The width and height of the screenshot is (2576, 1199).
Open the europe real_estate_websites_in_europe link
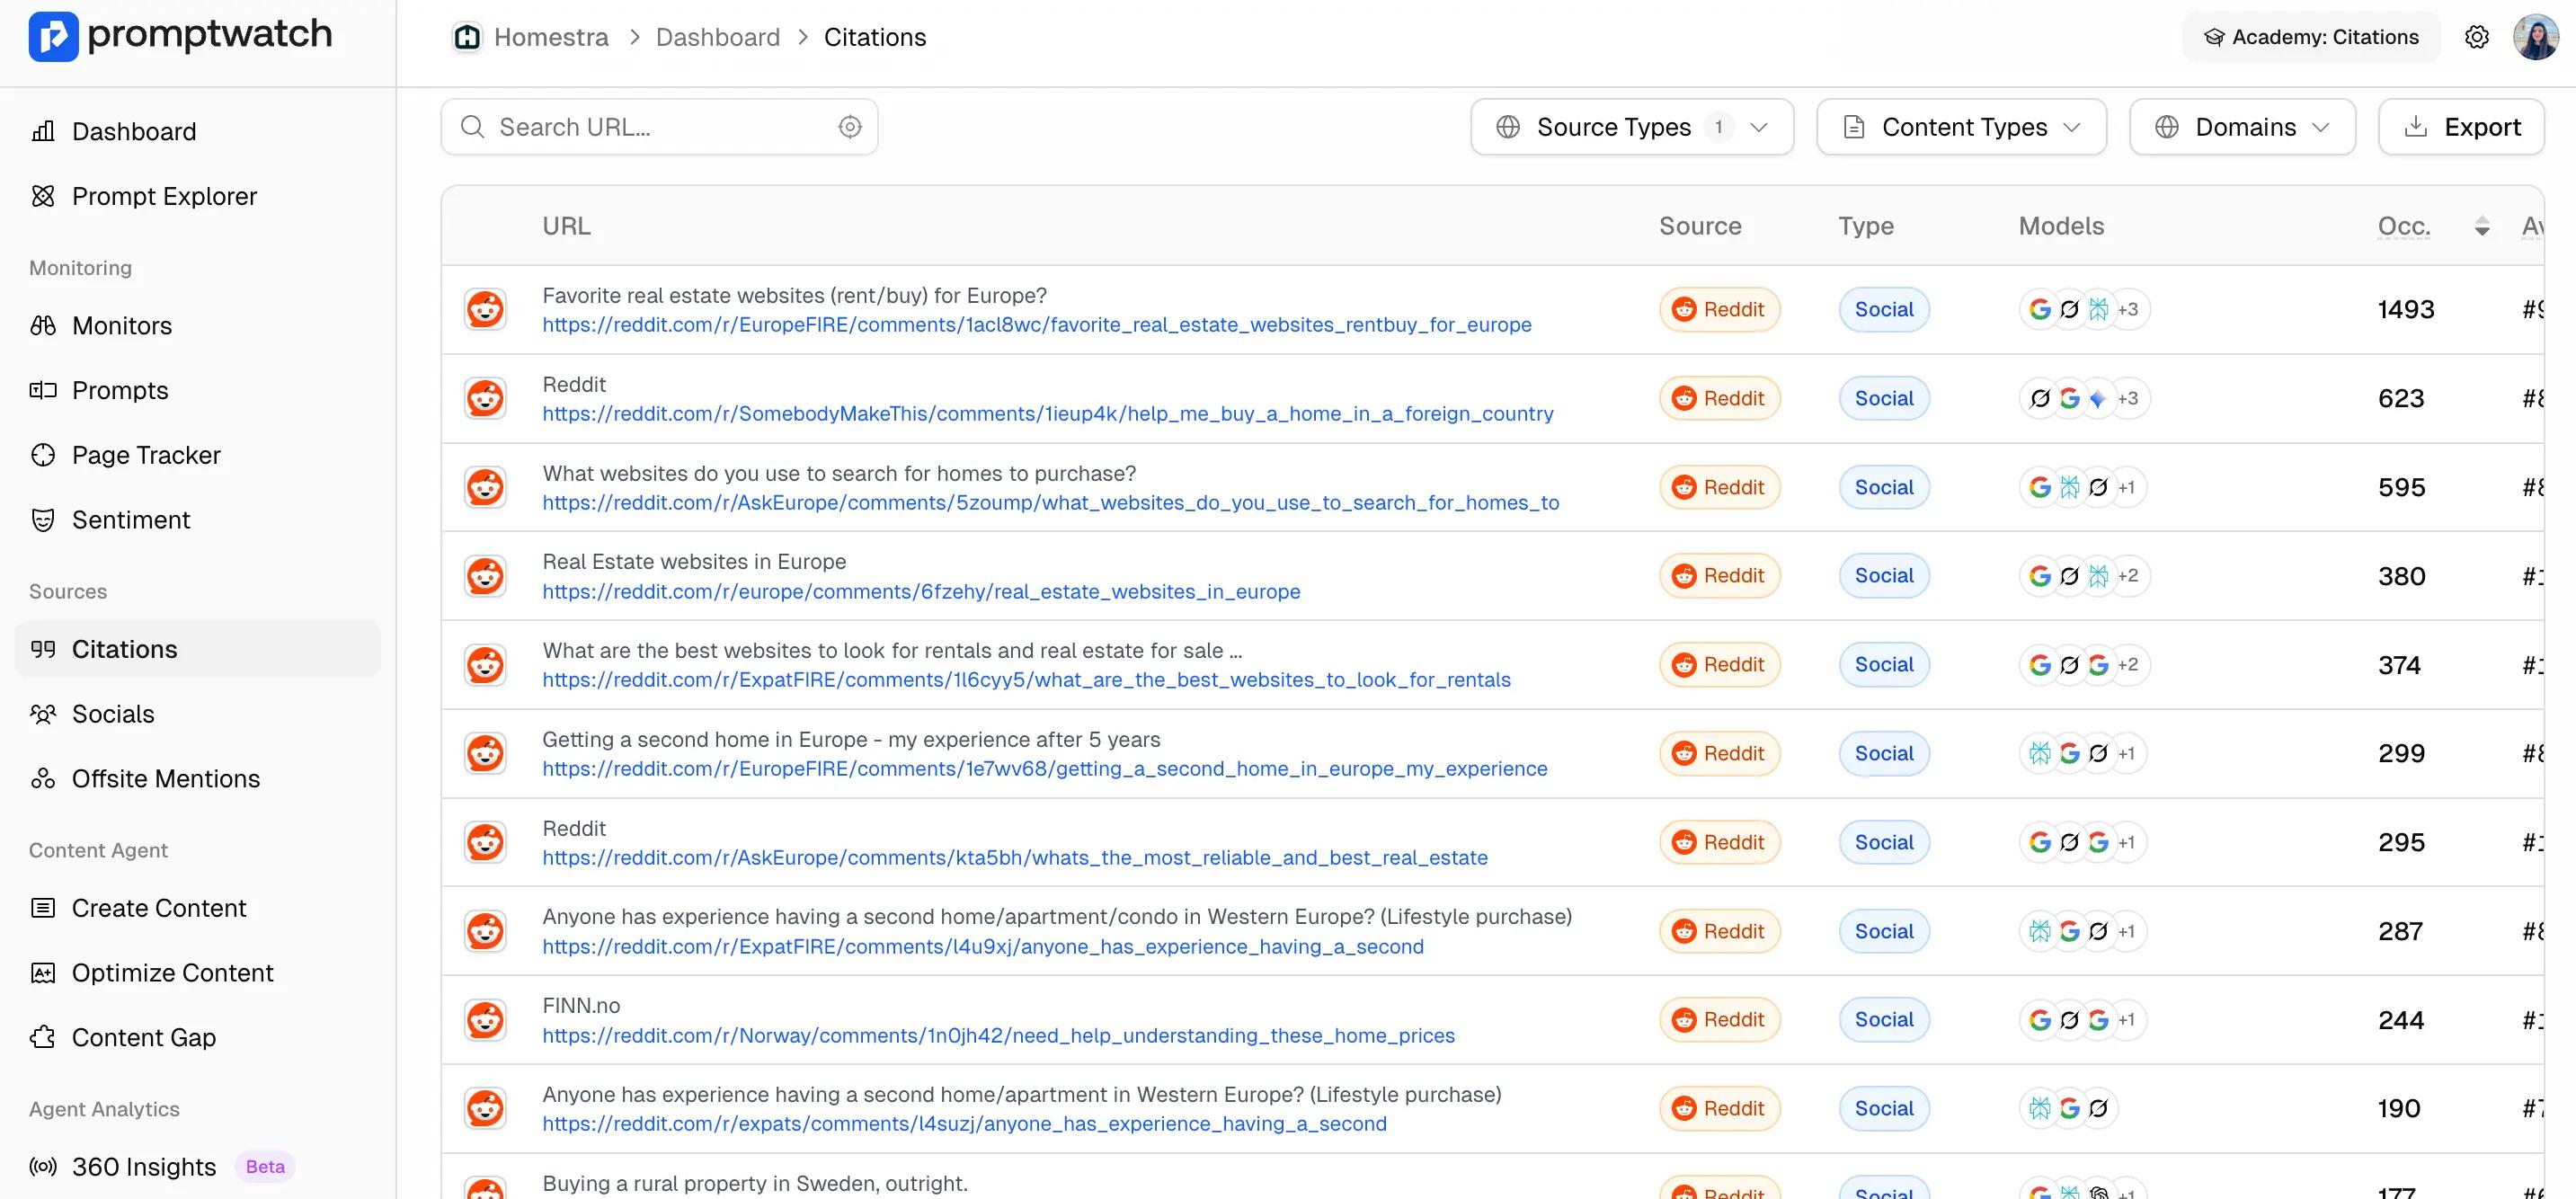coord(921,592)
